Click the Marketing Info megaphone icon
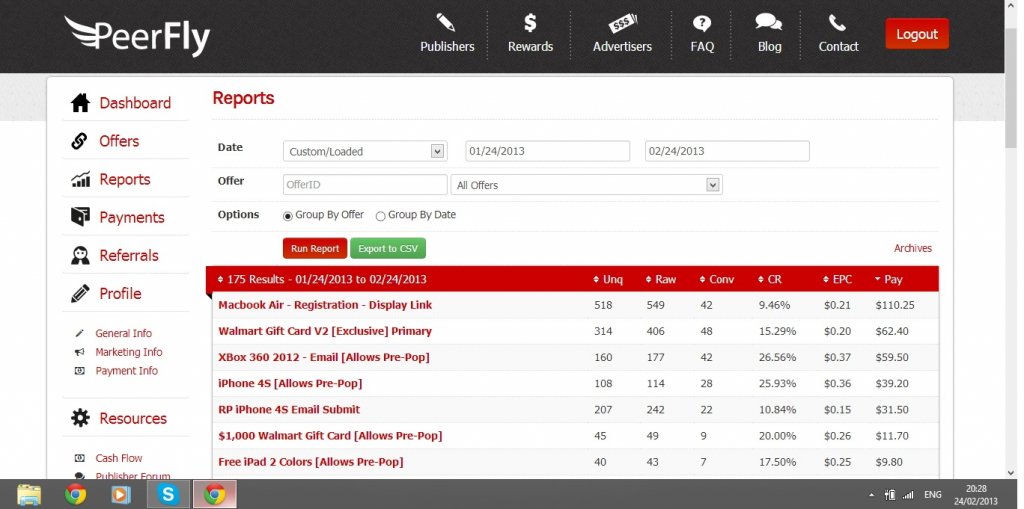Screen dimensions: 1024x509 tap(80, 352)
